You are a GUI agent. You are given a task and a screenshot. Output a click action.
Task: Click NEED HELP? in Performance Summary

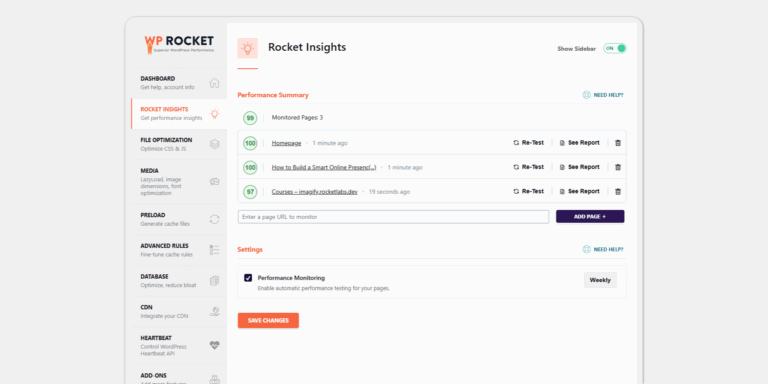coord(608,95)
